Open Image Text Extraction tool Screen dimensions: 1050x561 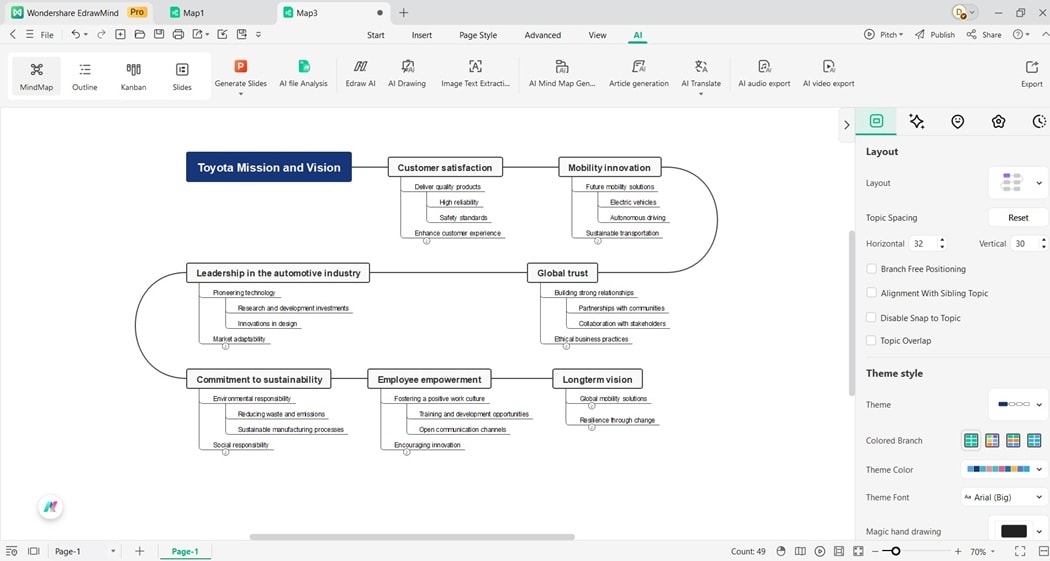pos(475,74)
